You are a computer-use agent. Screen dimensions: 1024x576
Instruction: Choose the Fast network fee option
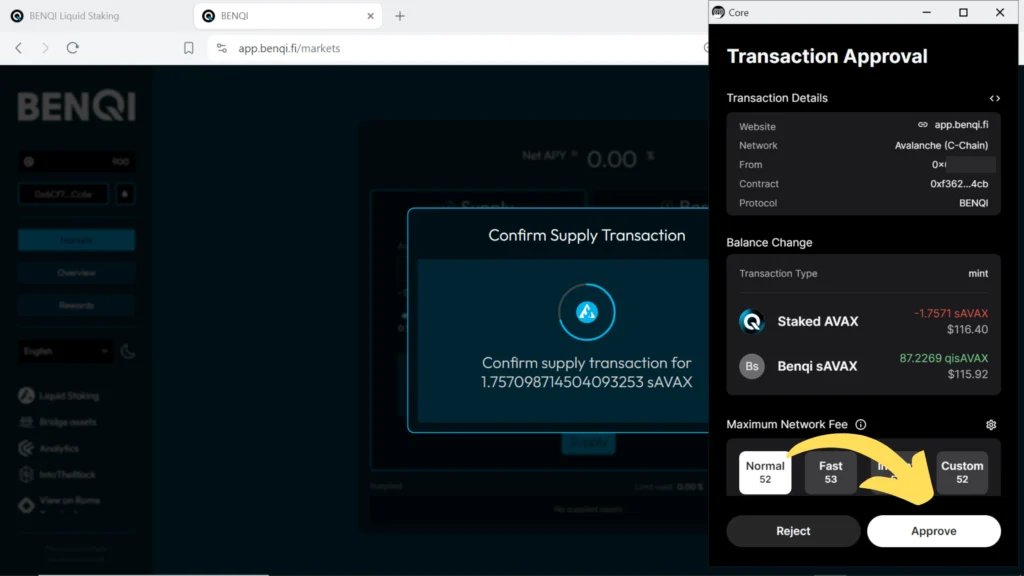(830, 472)
